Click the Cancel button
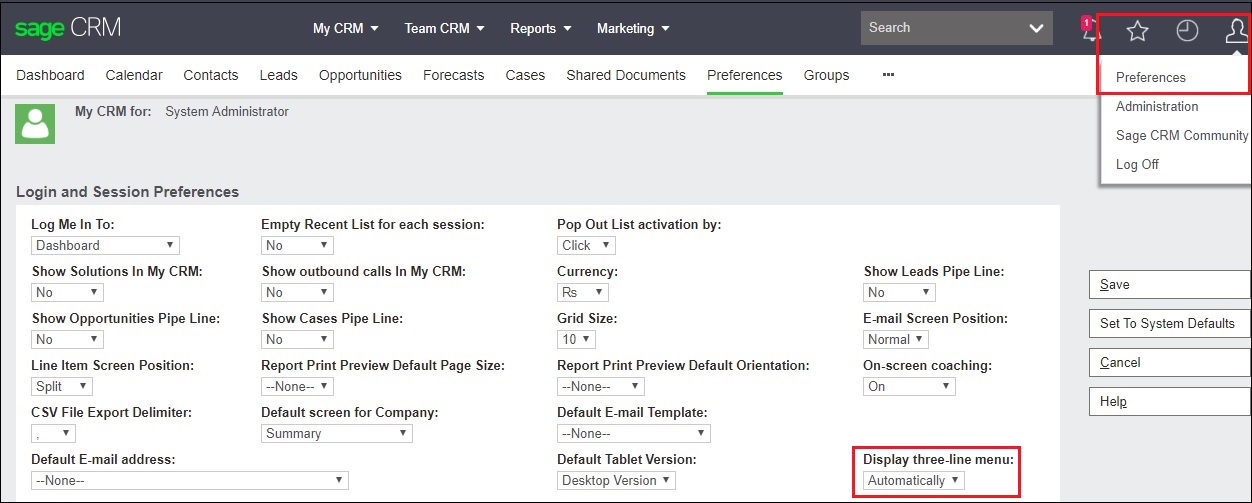 (x=1169, y=362)
